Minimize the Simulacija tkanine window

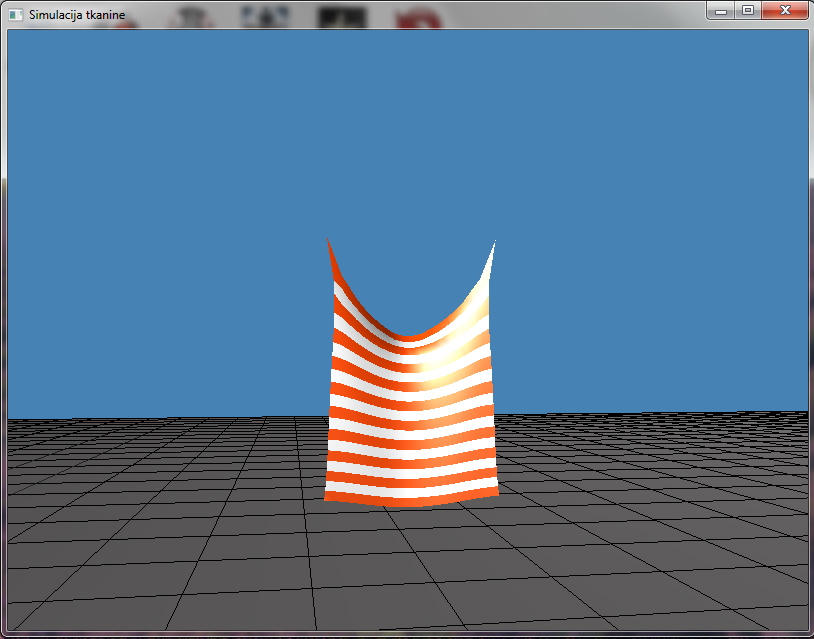click(x=721, y=10)
